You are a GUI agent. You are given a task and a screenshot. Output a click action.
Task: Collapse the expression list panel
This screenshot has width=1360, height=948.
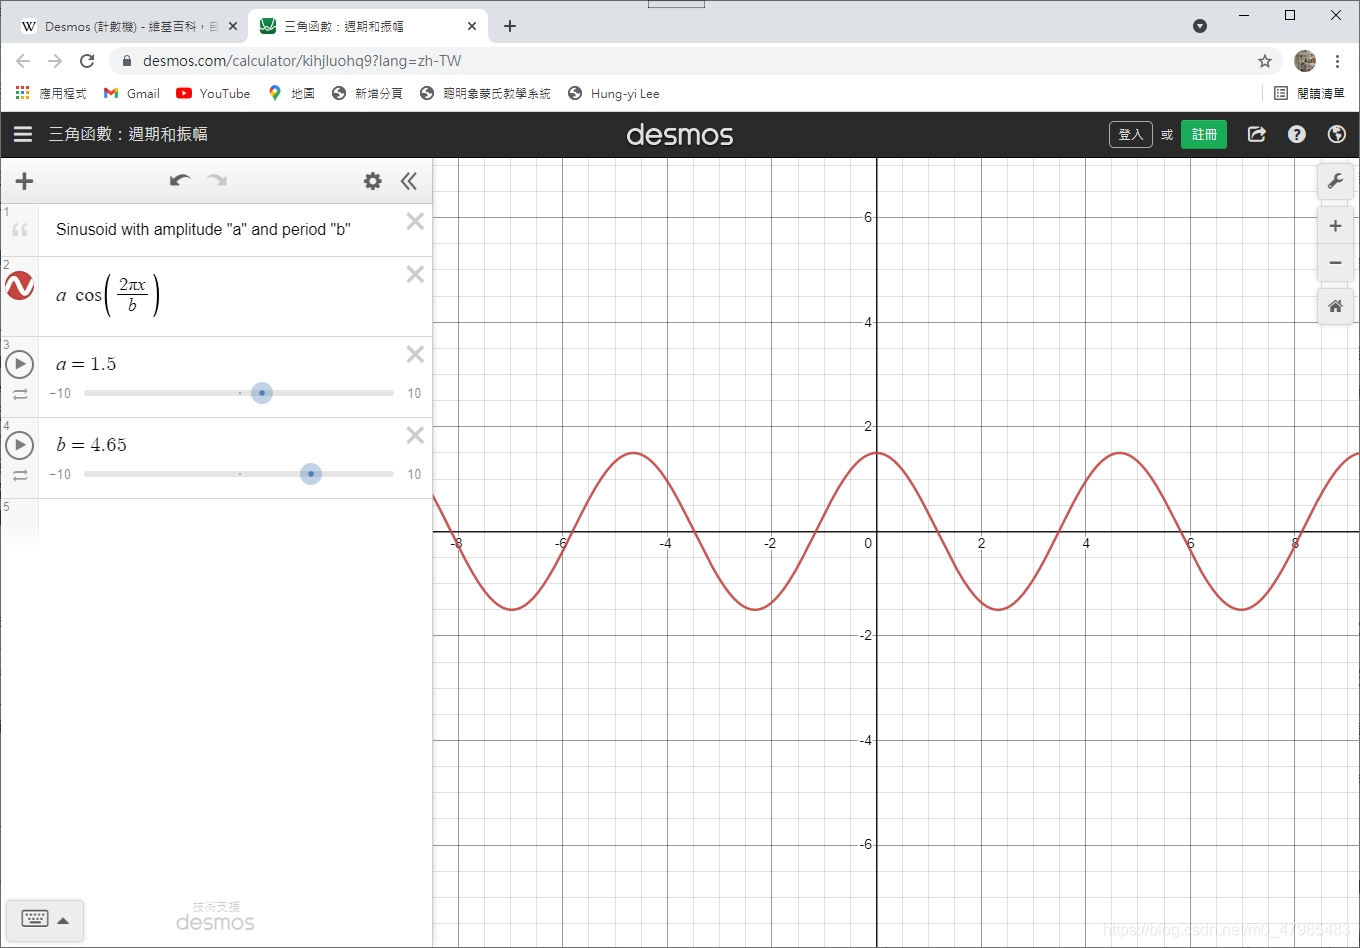click(x=409, y=181)
